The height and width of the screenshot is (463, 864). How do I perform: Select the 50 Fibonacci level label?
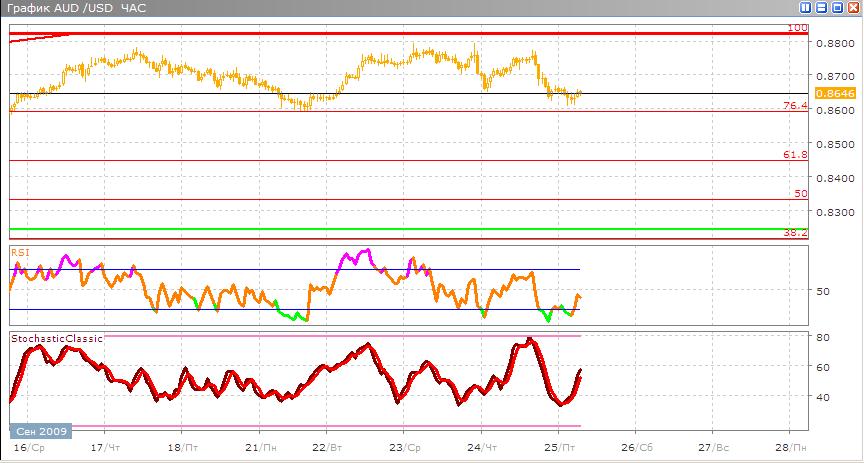801,193
